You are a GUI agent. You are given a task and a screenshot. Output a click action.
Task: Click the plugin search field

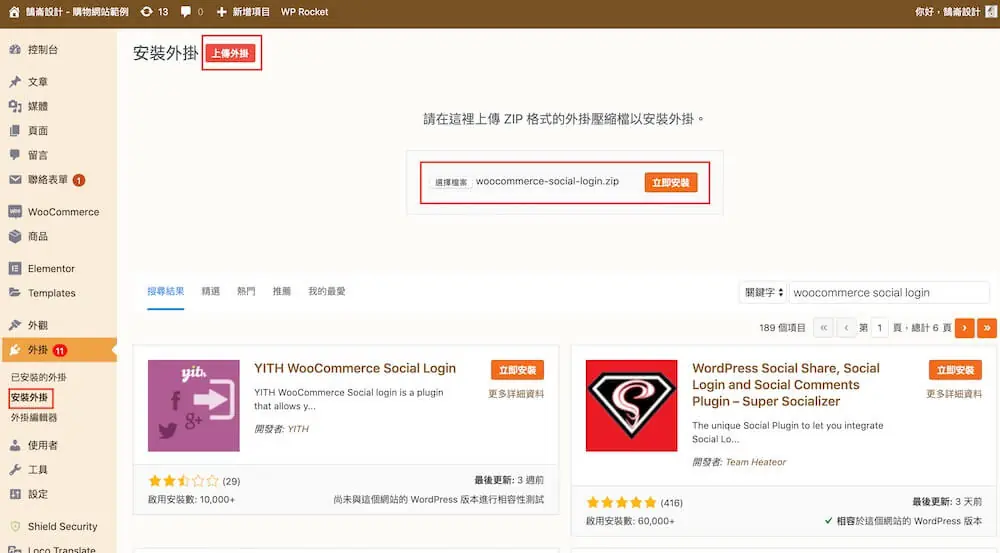889,292
